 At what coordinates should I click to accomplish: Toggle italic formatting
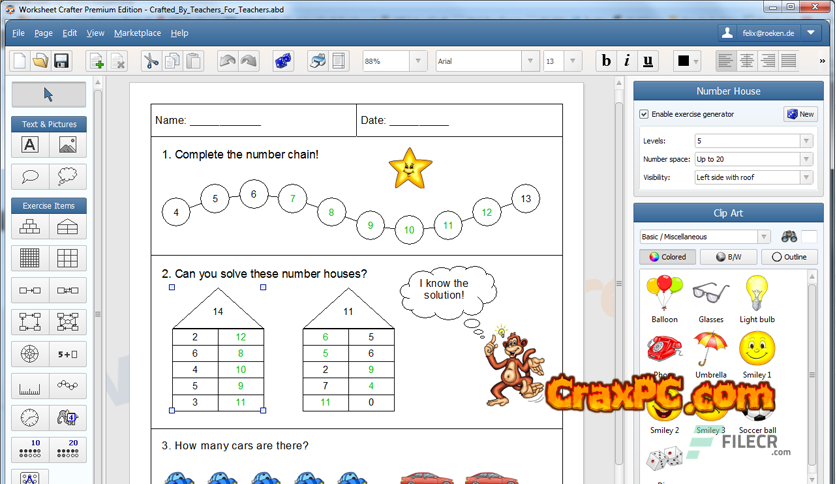(627, 61)
